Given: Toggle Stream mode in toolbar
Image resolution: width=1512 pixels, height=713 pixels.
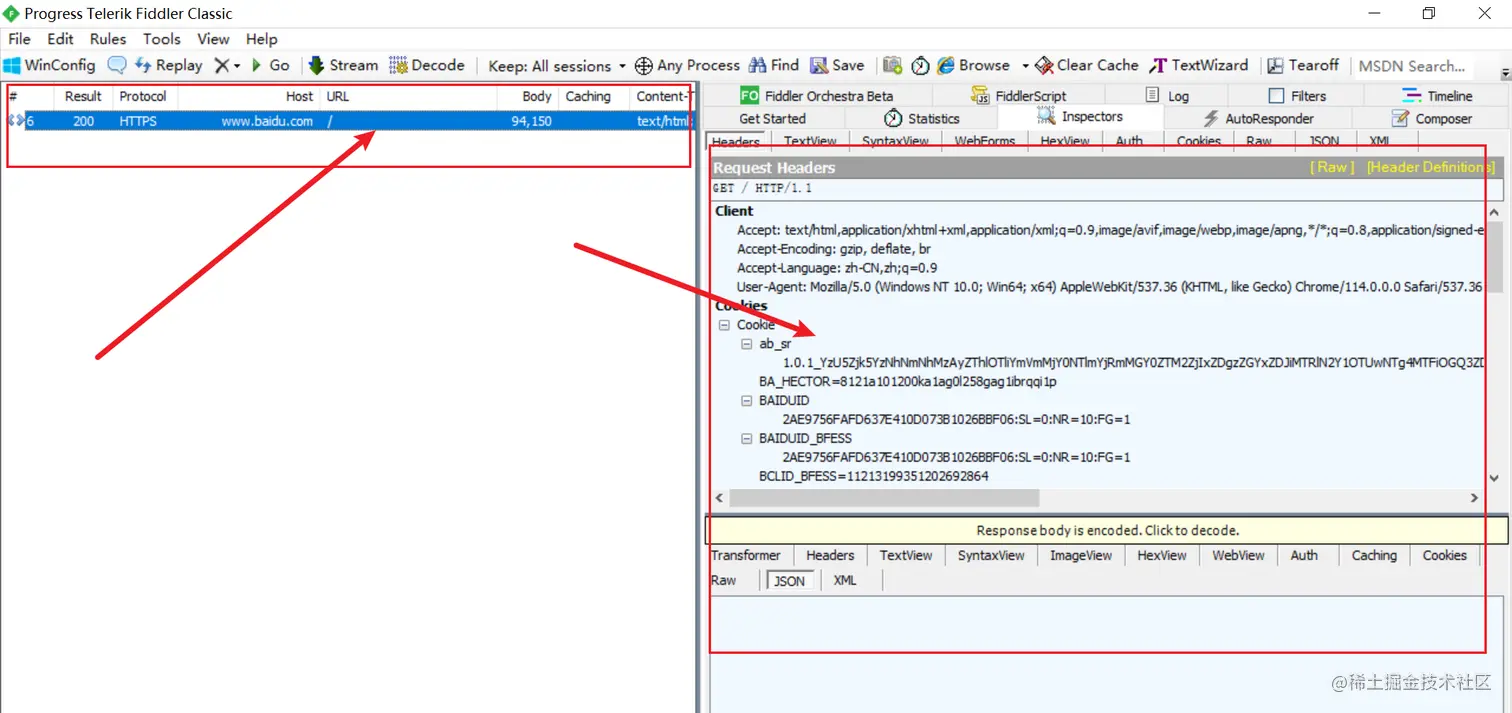Looking at the screenshot, I should (x=343, y=65).
